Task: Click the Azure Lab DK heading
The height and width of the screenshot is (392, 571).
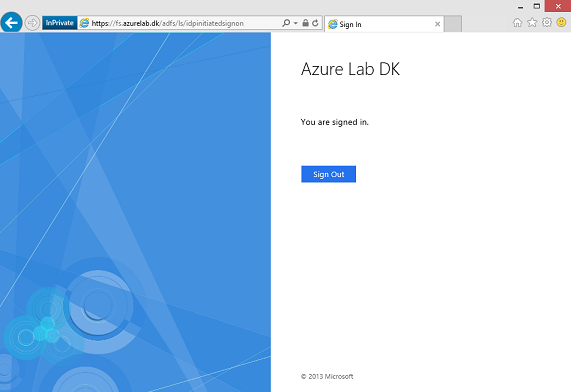Action: 350,69
